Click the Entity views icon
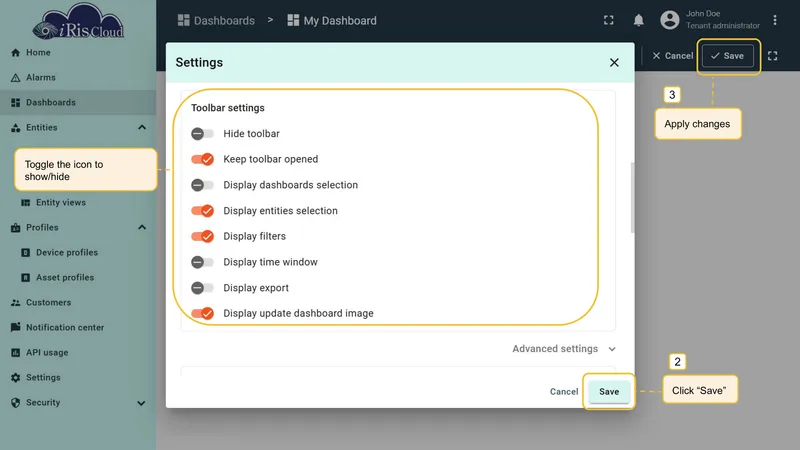Screen dimensions: 800x450 pyautogui.click(x=26, y=203)
